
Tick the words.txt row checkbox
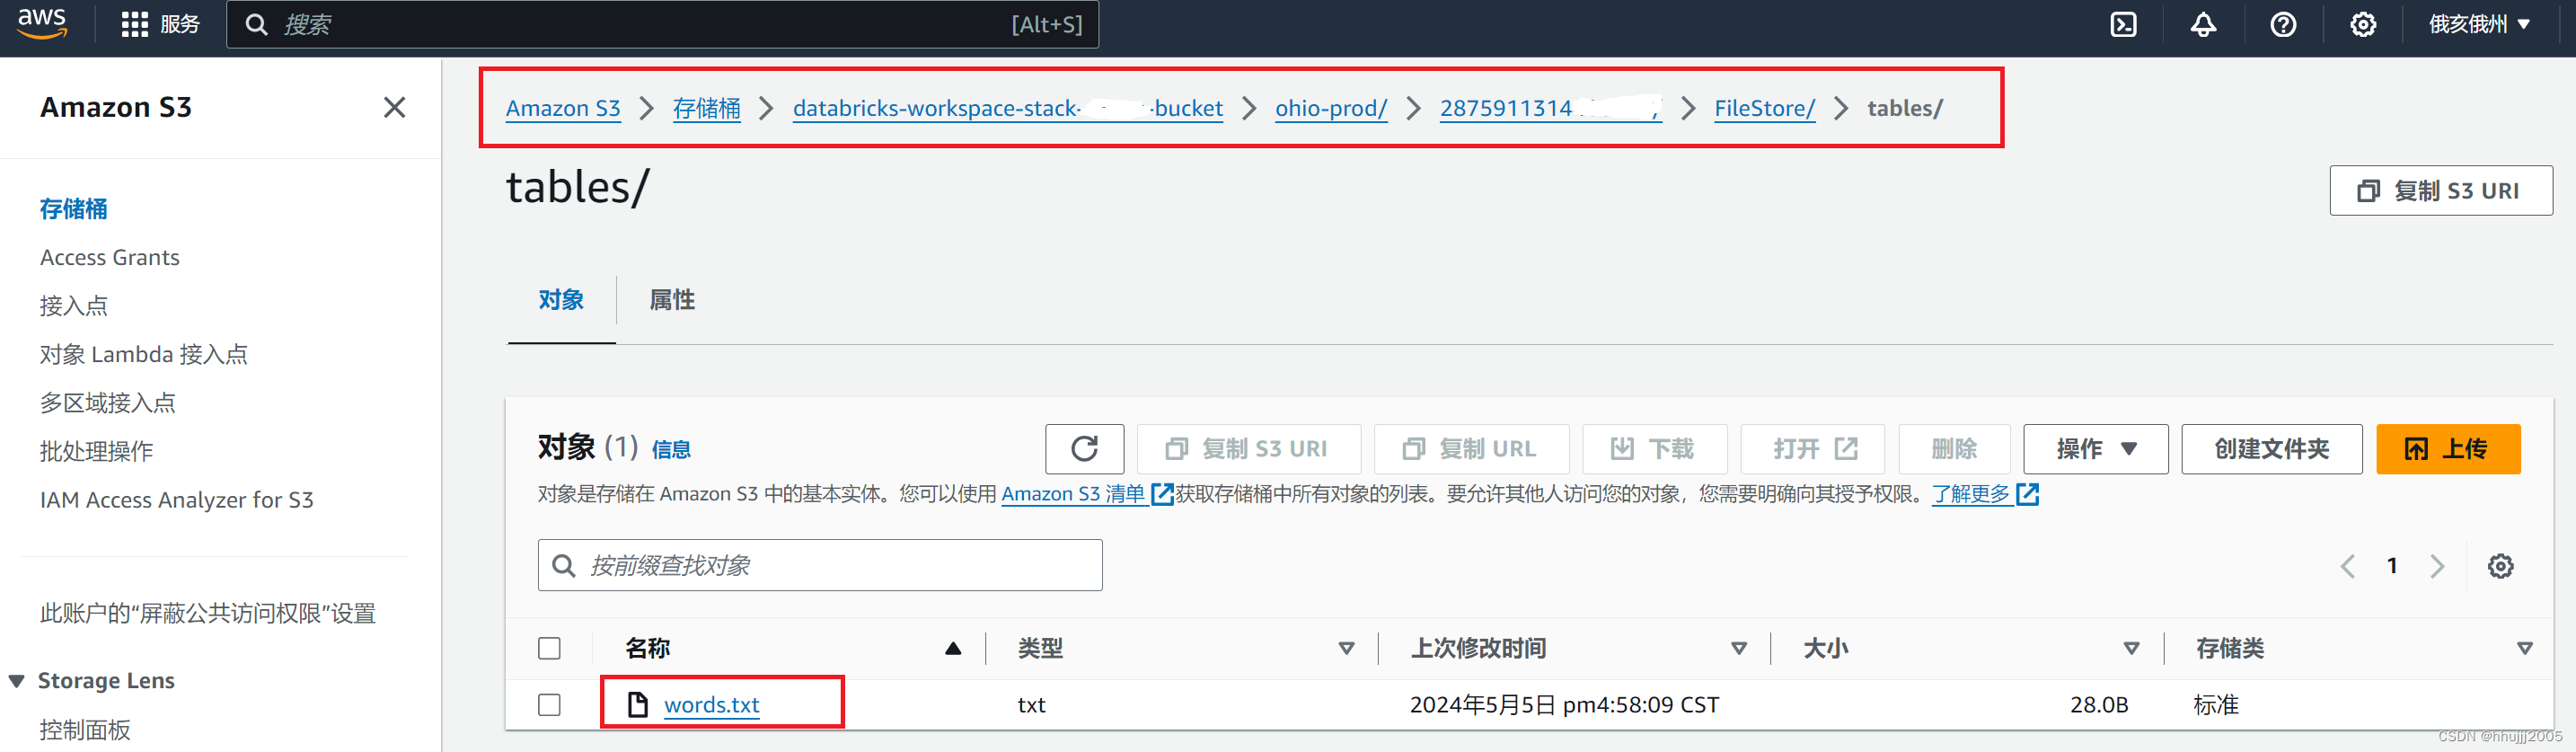(549, 705)
